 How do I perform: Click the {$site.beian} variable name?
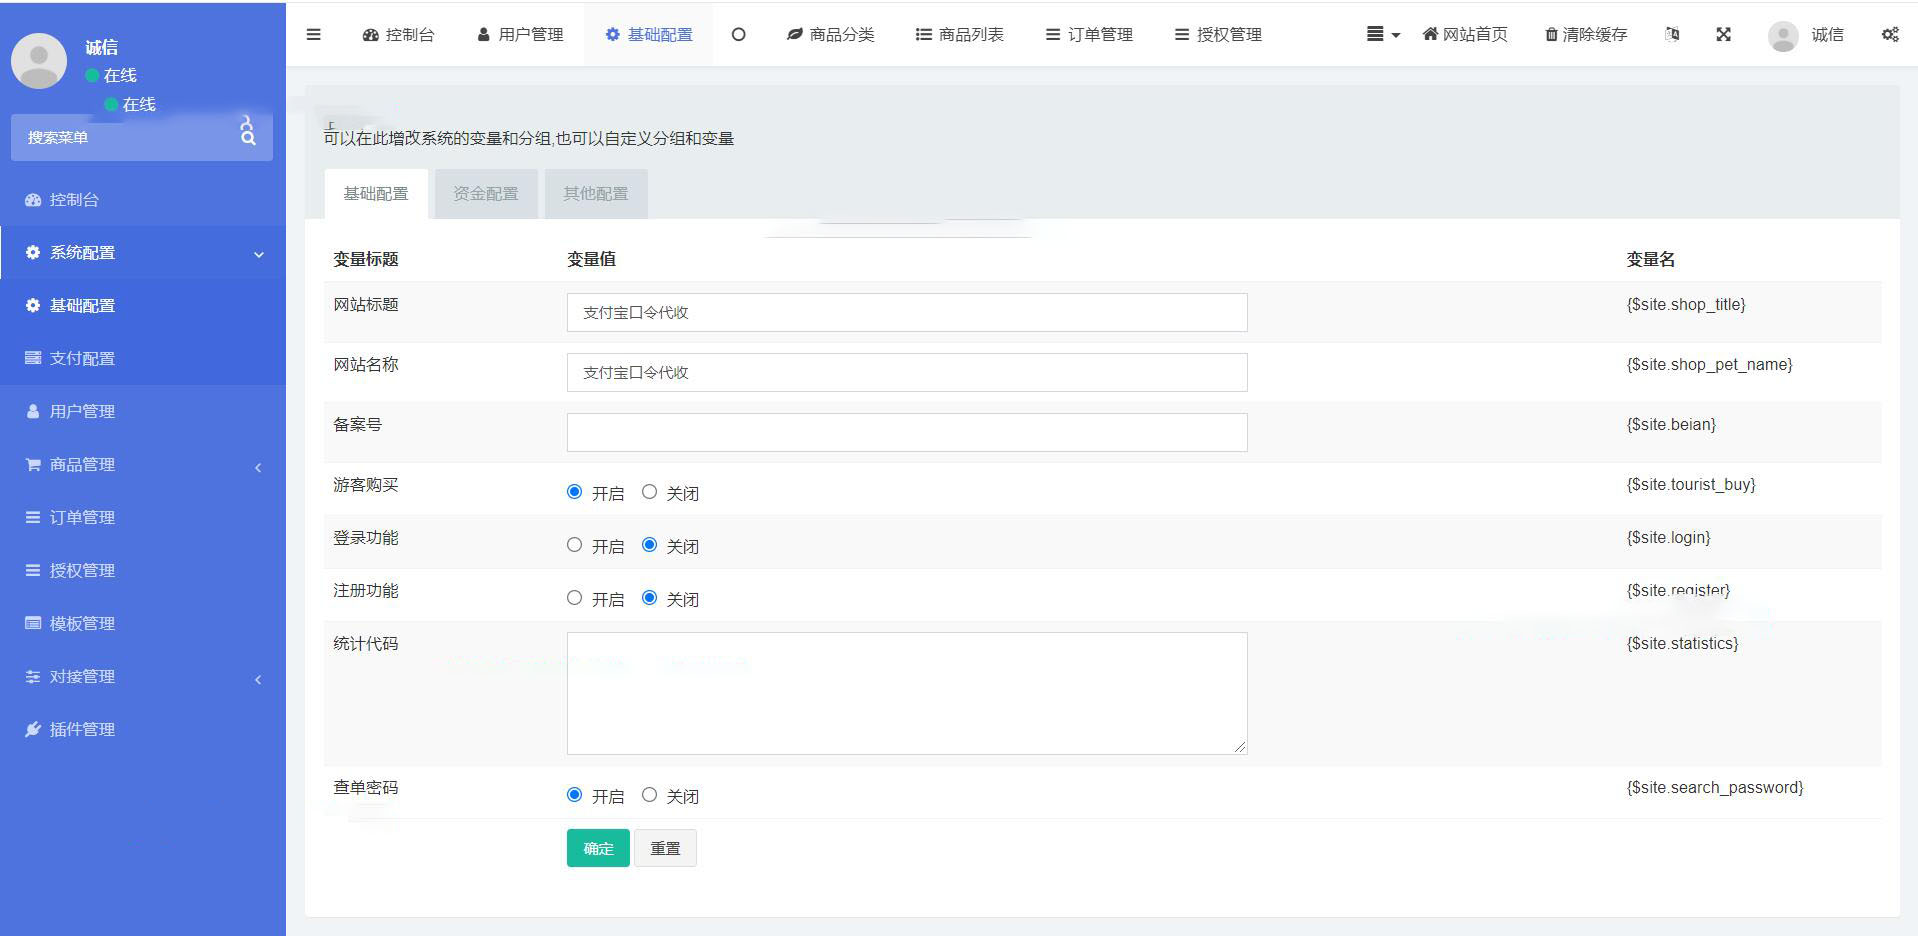(x=1671, y=424)
